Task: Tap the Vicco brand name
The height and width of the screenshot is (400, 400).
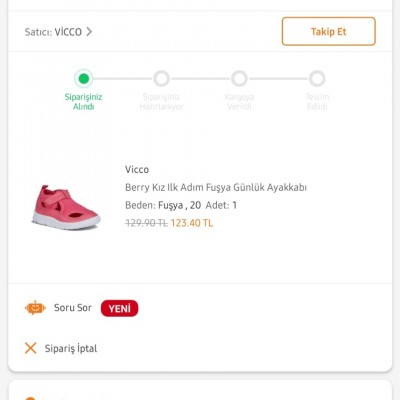Action: click(137, 169)
